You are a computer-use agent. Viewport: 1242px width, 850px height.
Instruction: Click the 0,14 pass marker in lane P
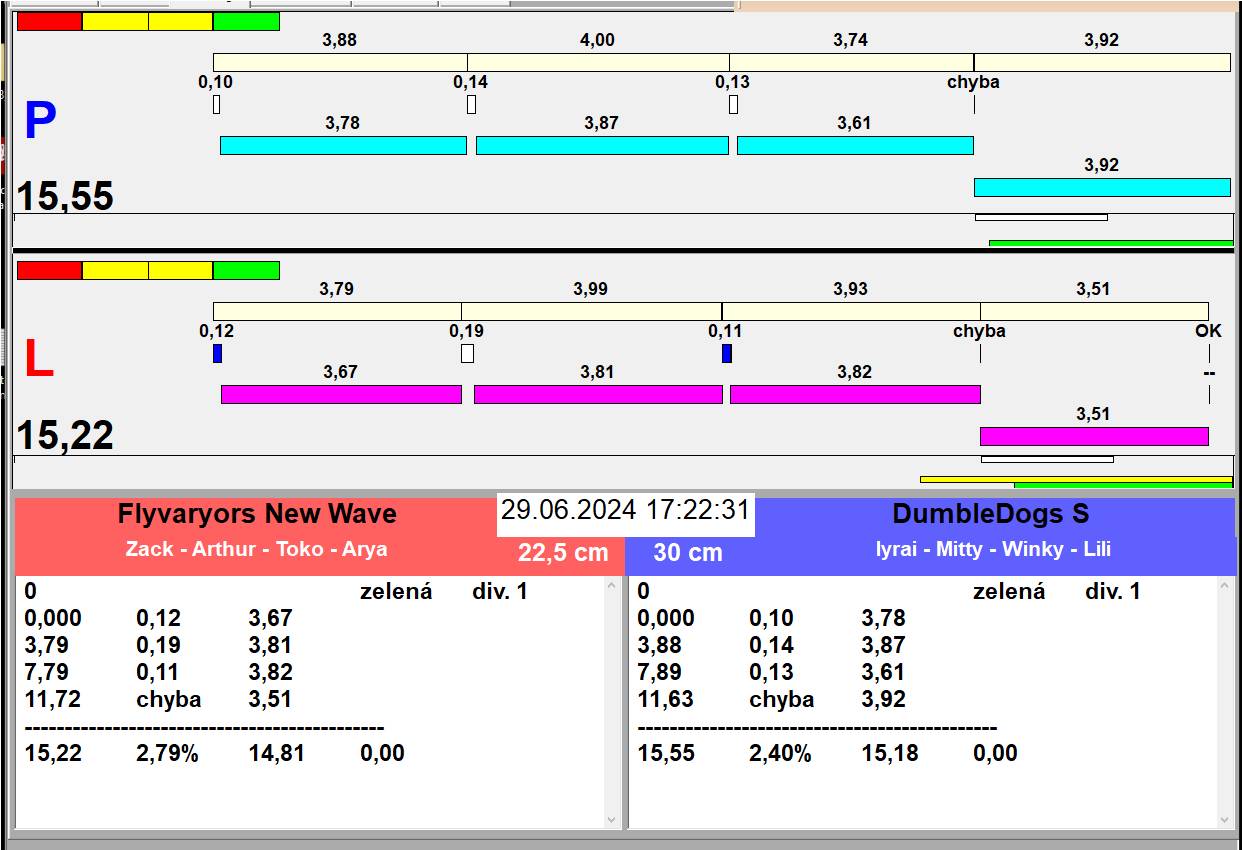472,104
